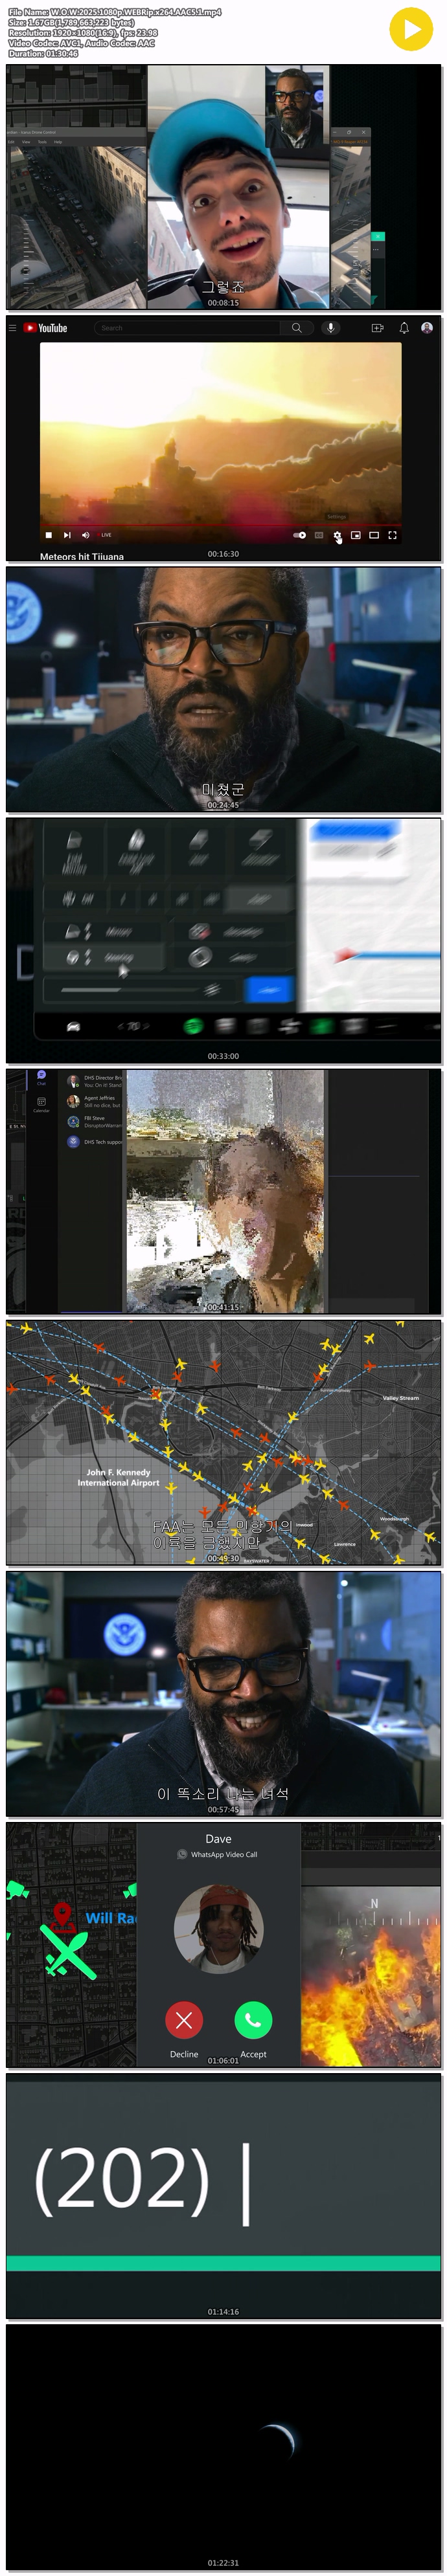This screenshot has width=447, height=2576.
Task: Open the YouTube hamburger menu
Action: (x=12, y=327)
